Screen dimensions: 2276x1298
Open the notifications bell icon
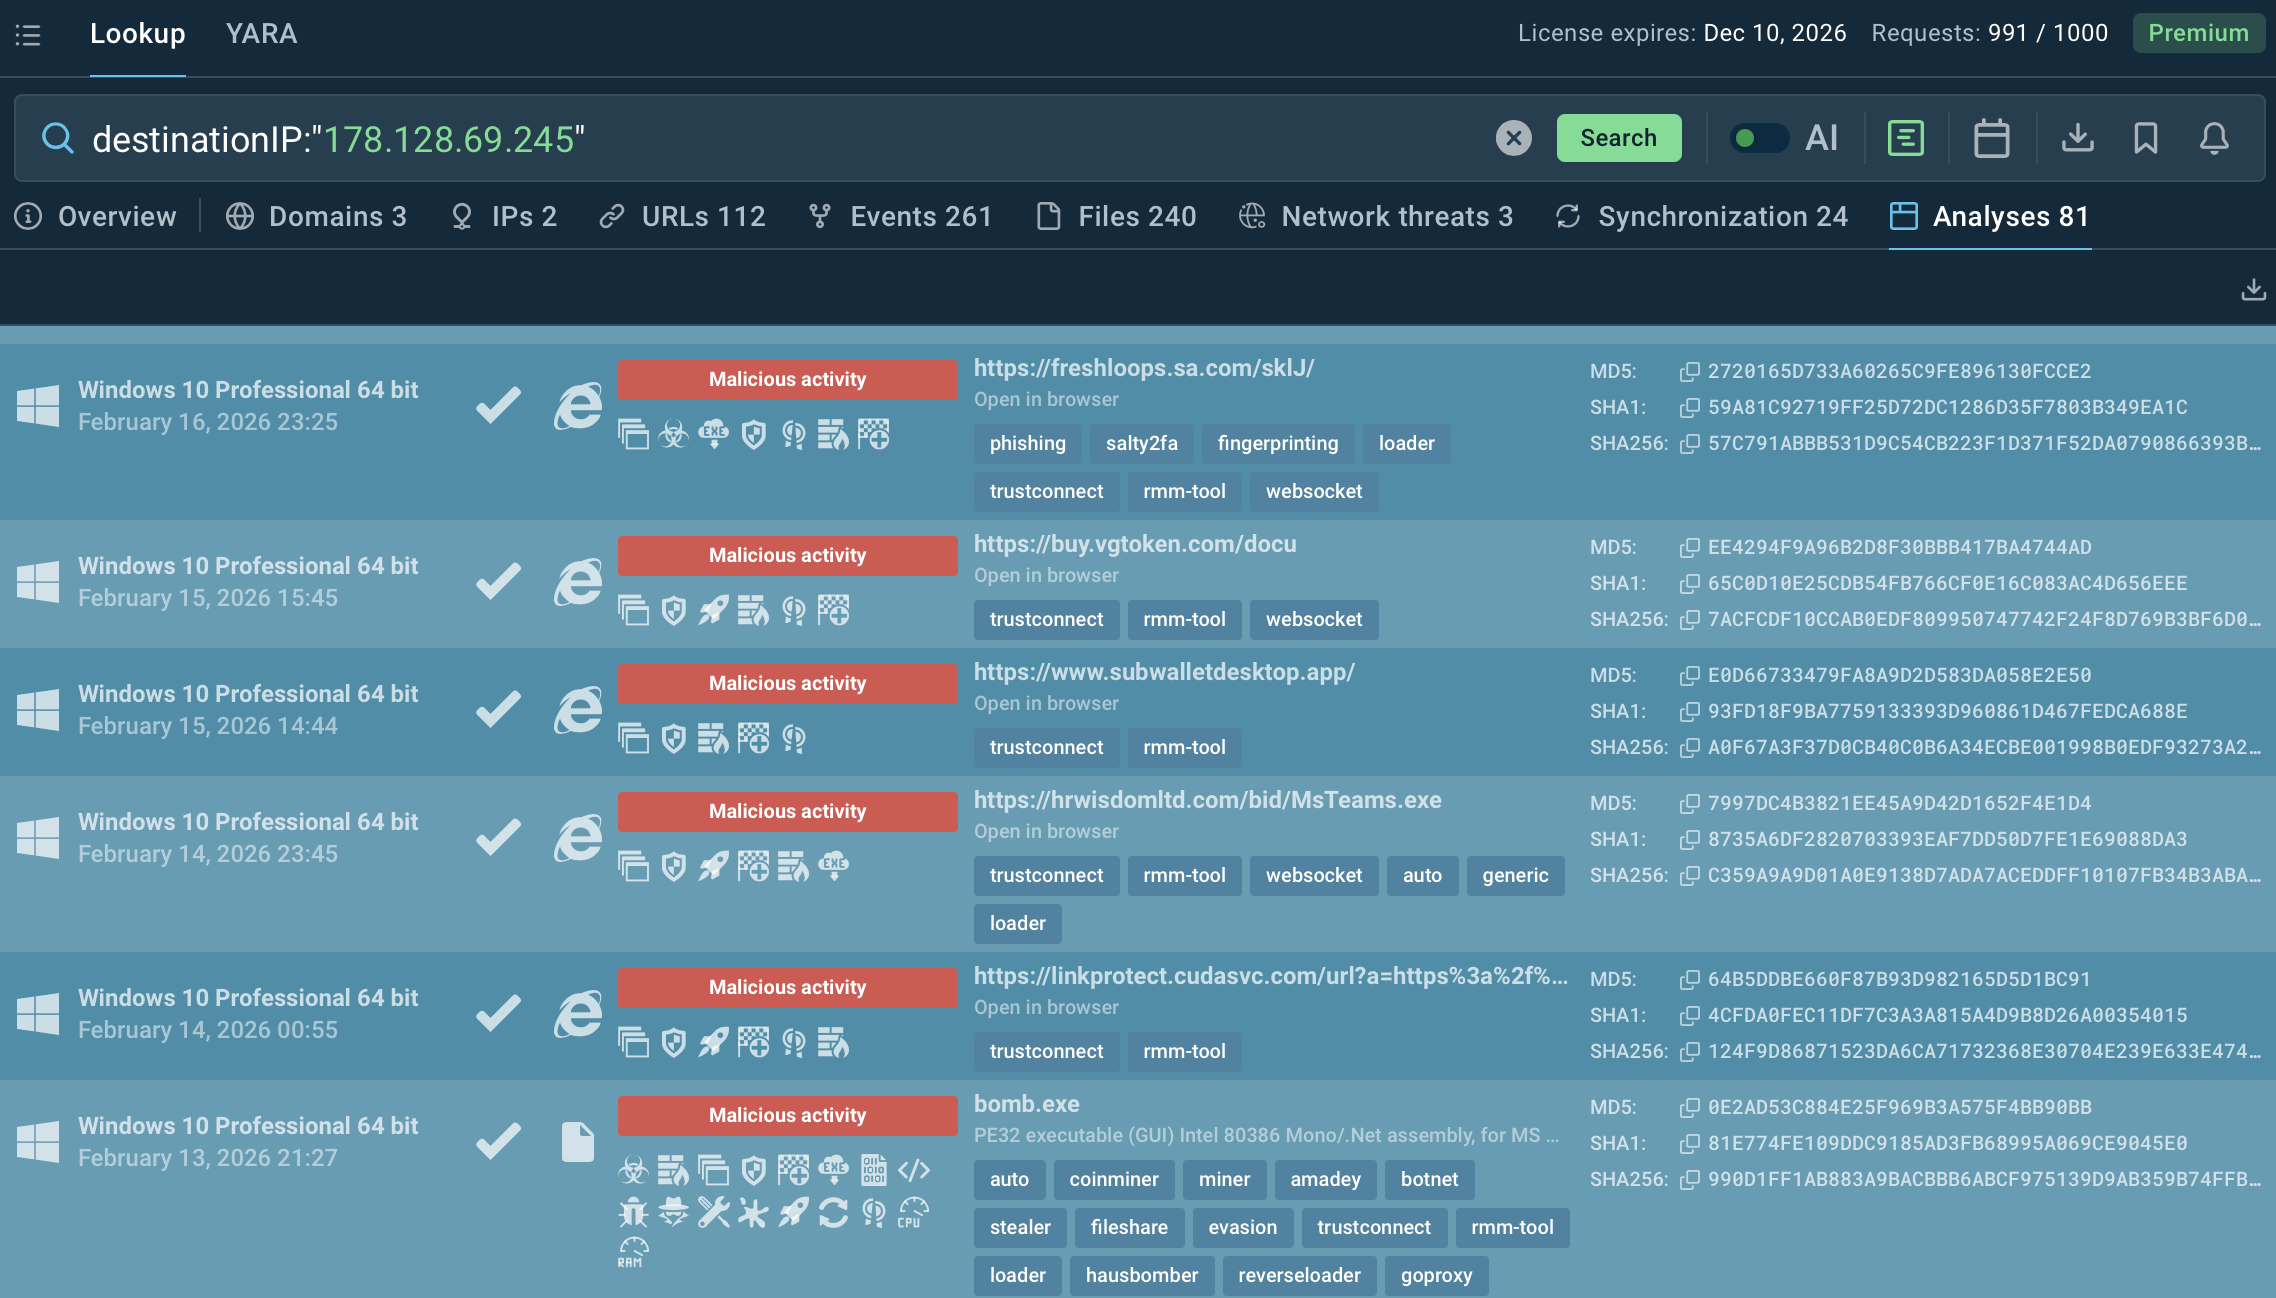(x=2214, y=139)
